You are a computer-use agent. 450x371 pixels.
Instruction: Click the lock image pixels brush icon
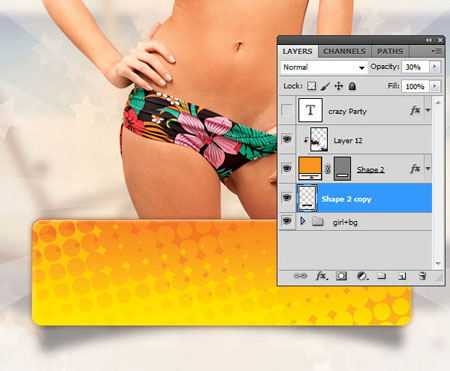(x=325, y=86)
